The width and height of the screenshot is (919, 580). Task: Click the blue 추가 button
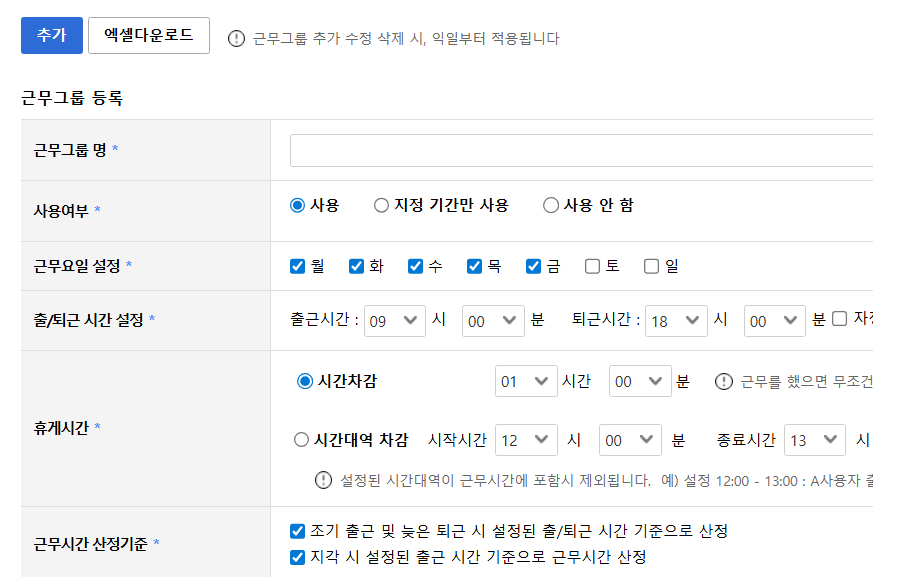(51, 35)
